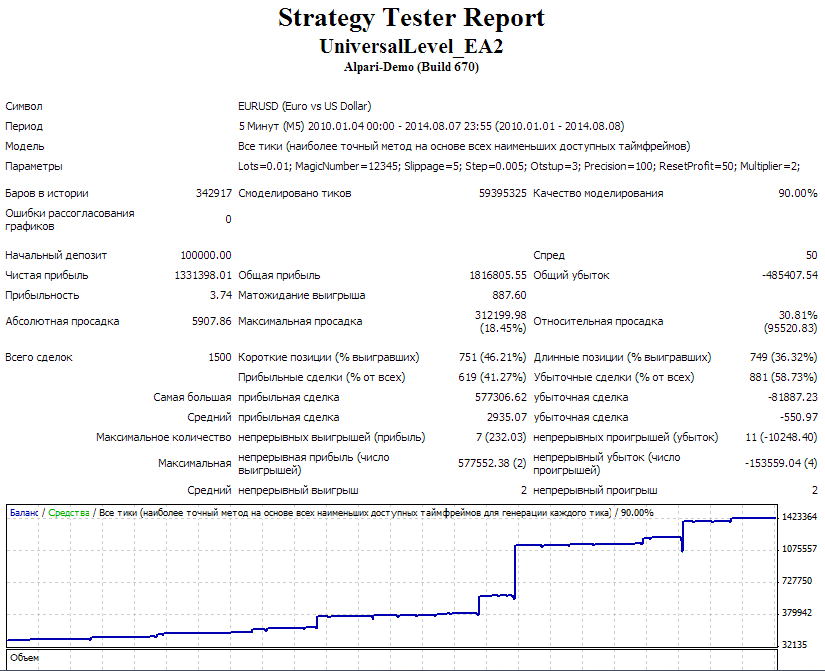
Task: Select average profit trade 2935.07
Action: [507, 417]
